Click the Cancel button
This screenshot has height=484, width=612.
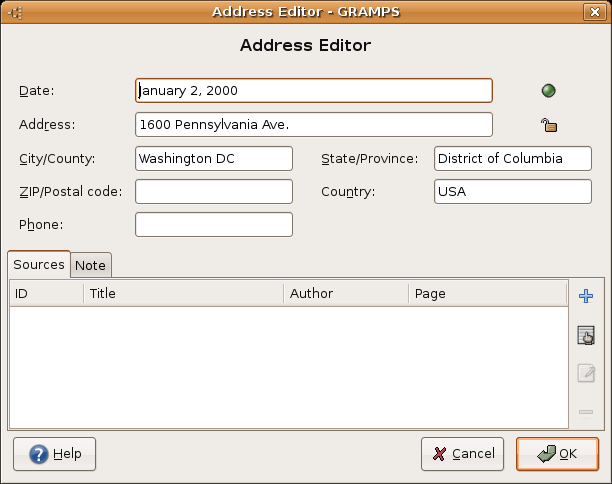click(462, 454)
